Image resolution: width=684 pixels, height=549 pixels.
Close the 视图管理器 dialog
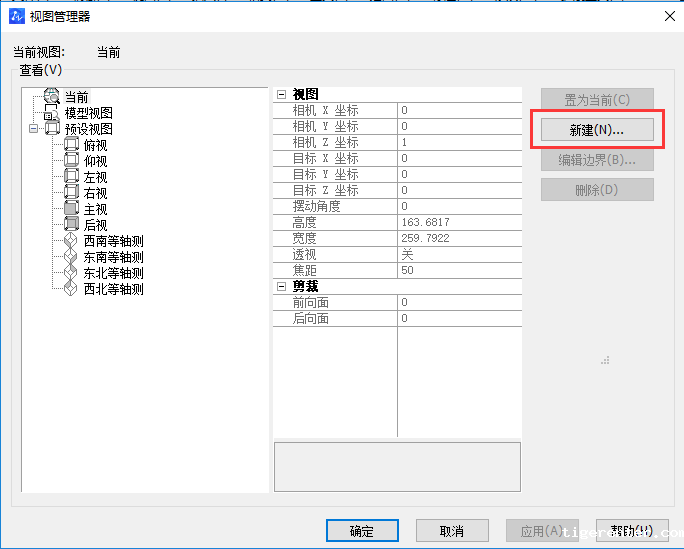pyautogui.click(x=669, y=15)
